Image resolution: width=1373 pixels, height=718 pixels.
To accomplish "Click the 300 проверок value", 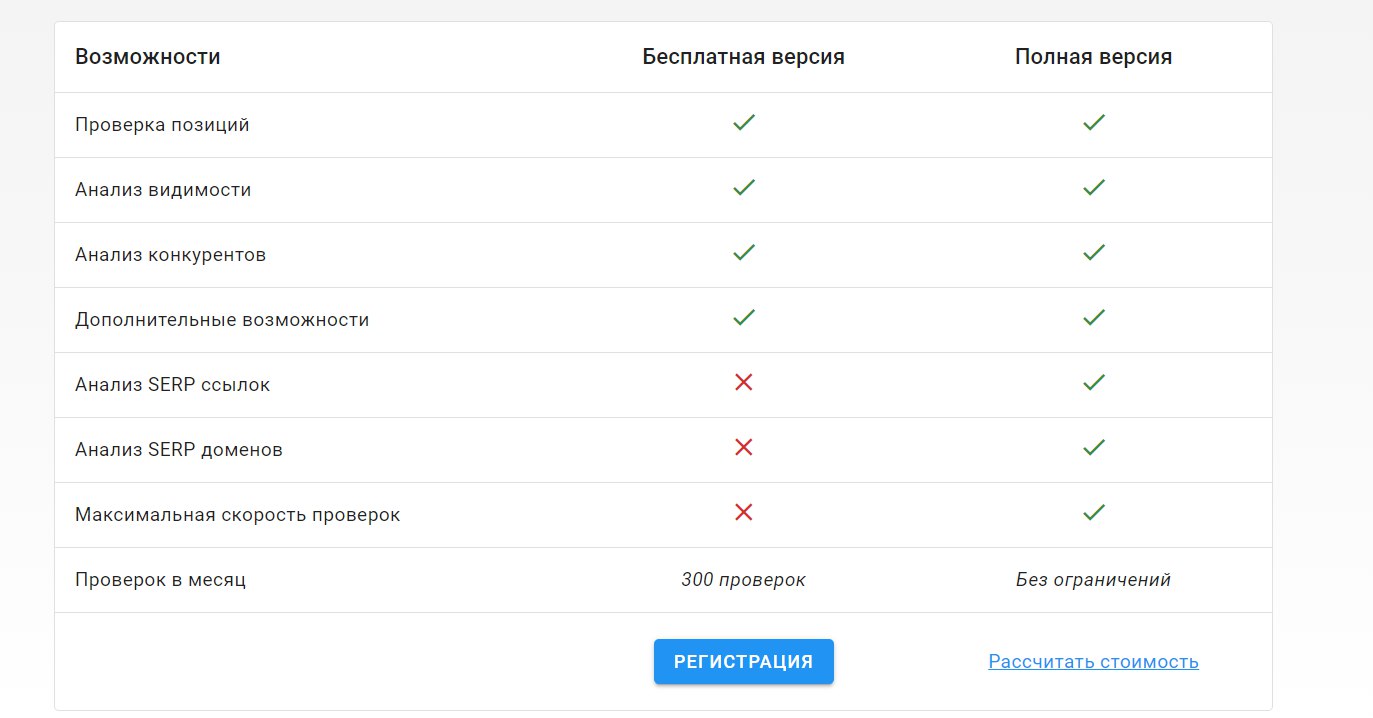I will [743, 580].
